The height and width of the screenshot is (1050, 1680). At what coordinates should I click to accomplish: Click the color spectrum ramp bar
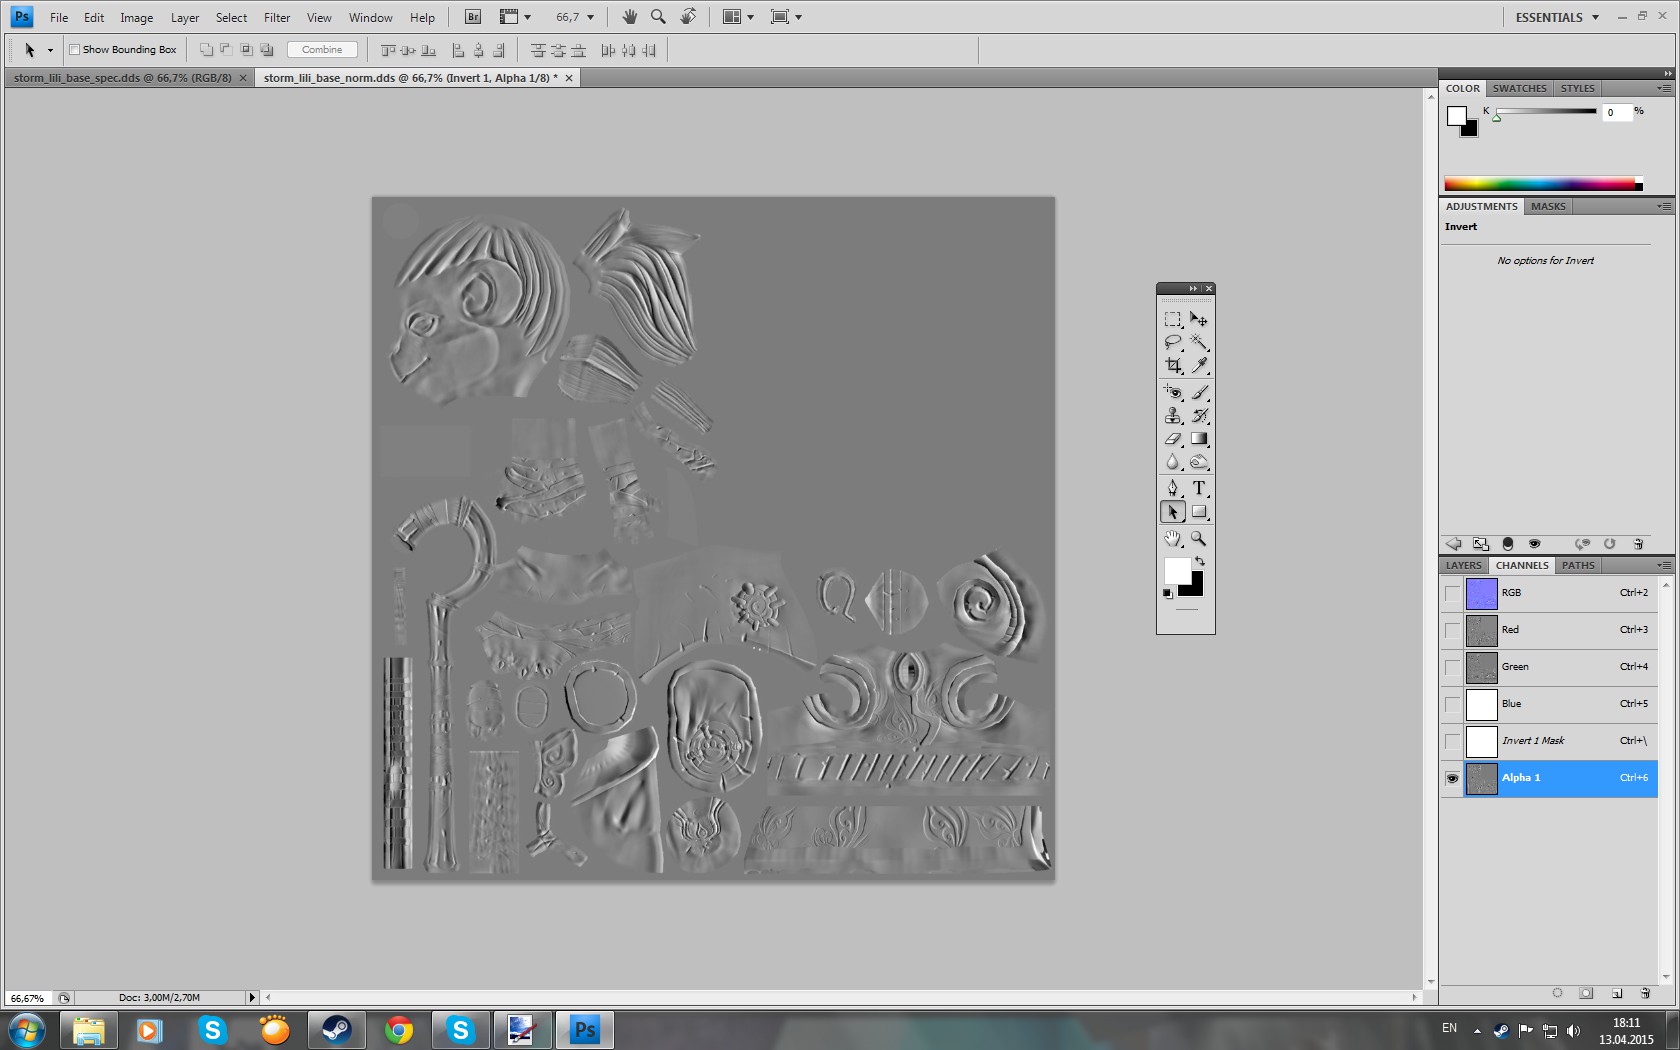point(1543,184)
